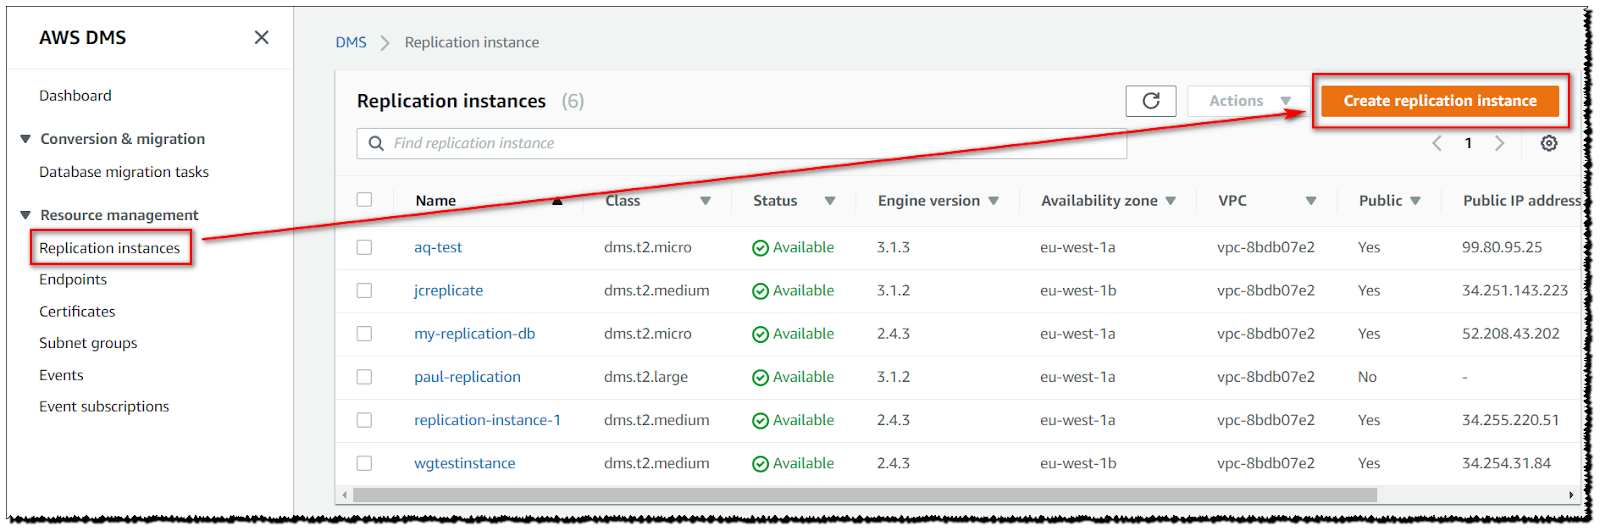Open Subnet groups in sidebar
This screenshot has width=1600, height=531.
[88, 343]
